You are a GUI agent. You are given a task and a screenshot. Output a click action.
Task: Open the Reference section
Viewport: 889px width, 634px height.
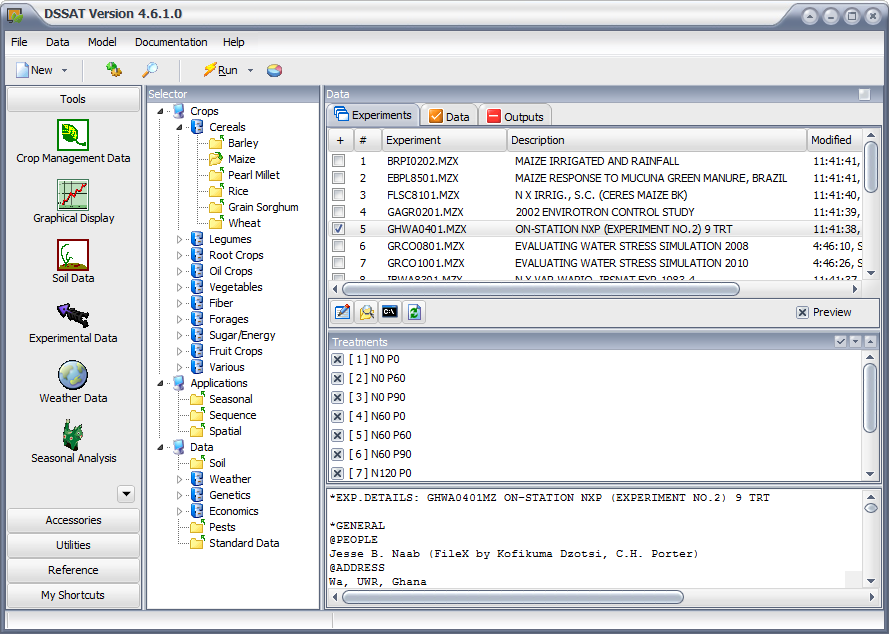[73, 570]
